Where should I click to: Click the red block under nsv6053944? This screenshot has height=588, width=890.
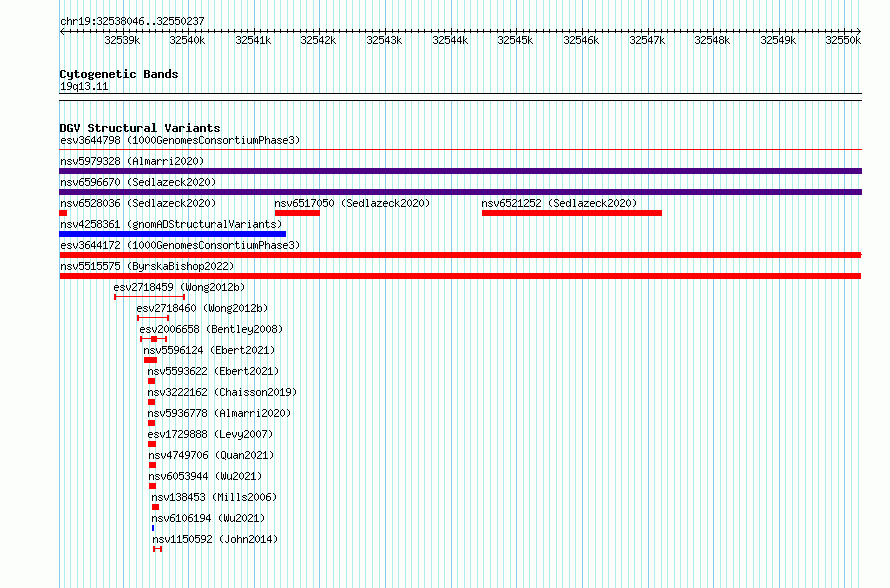pyautogui.click(x=153, y=486)
